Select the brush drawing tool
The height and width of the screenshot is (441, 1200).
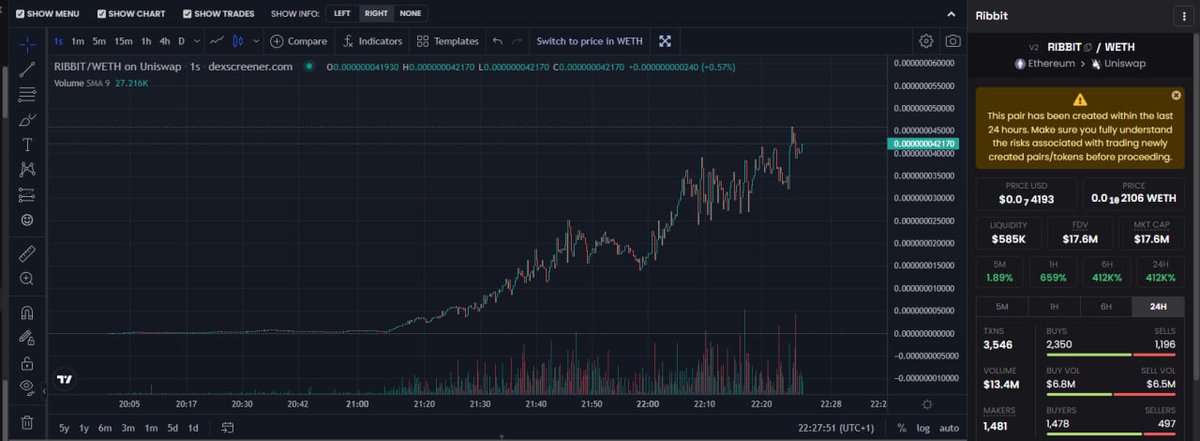28,119
